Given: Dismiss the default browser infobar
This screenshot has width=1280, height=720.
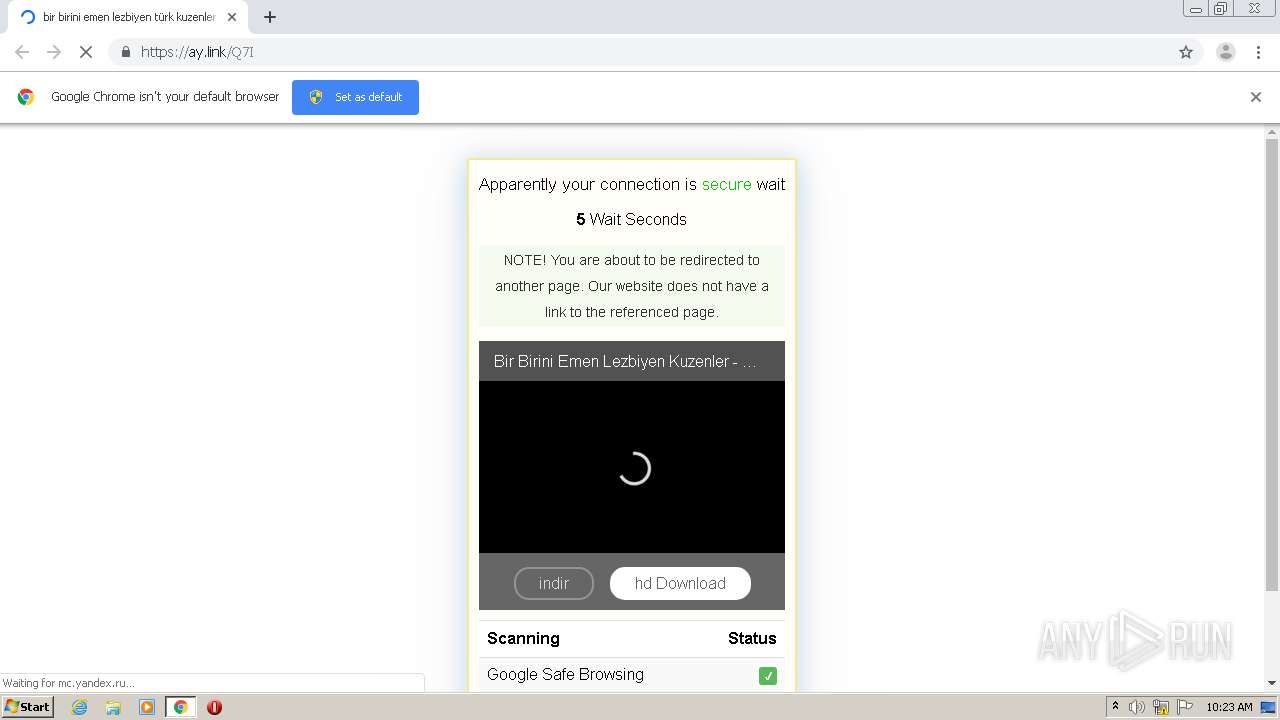Looking at the screenshot, I should [x=1256, y=97].
